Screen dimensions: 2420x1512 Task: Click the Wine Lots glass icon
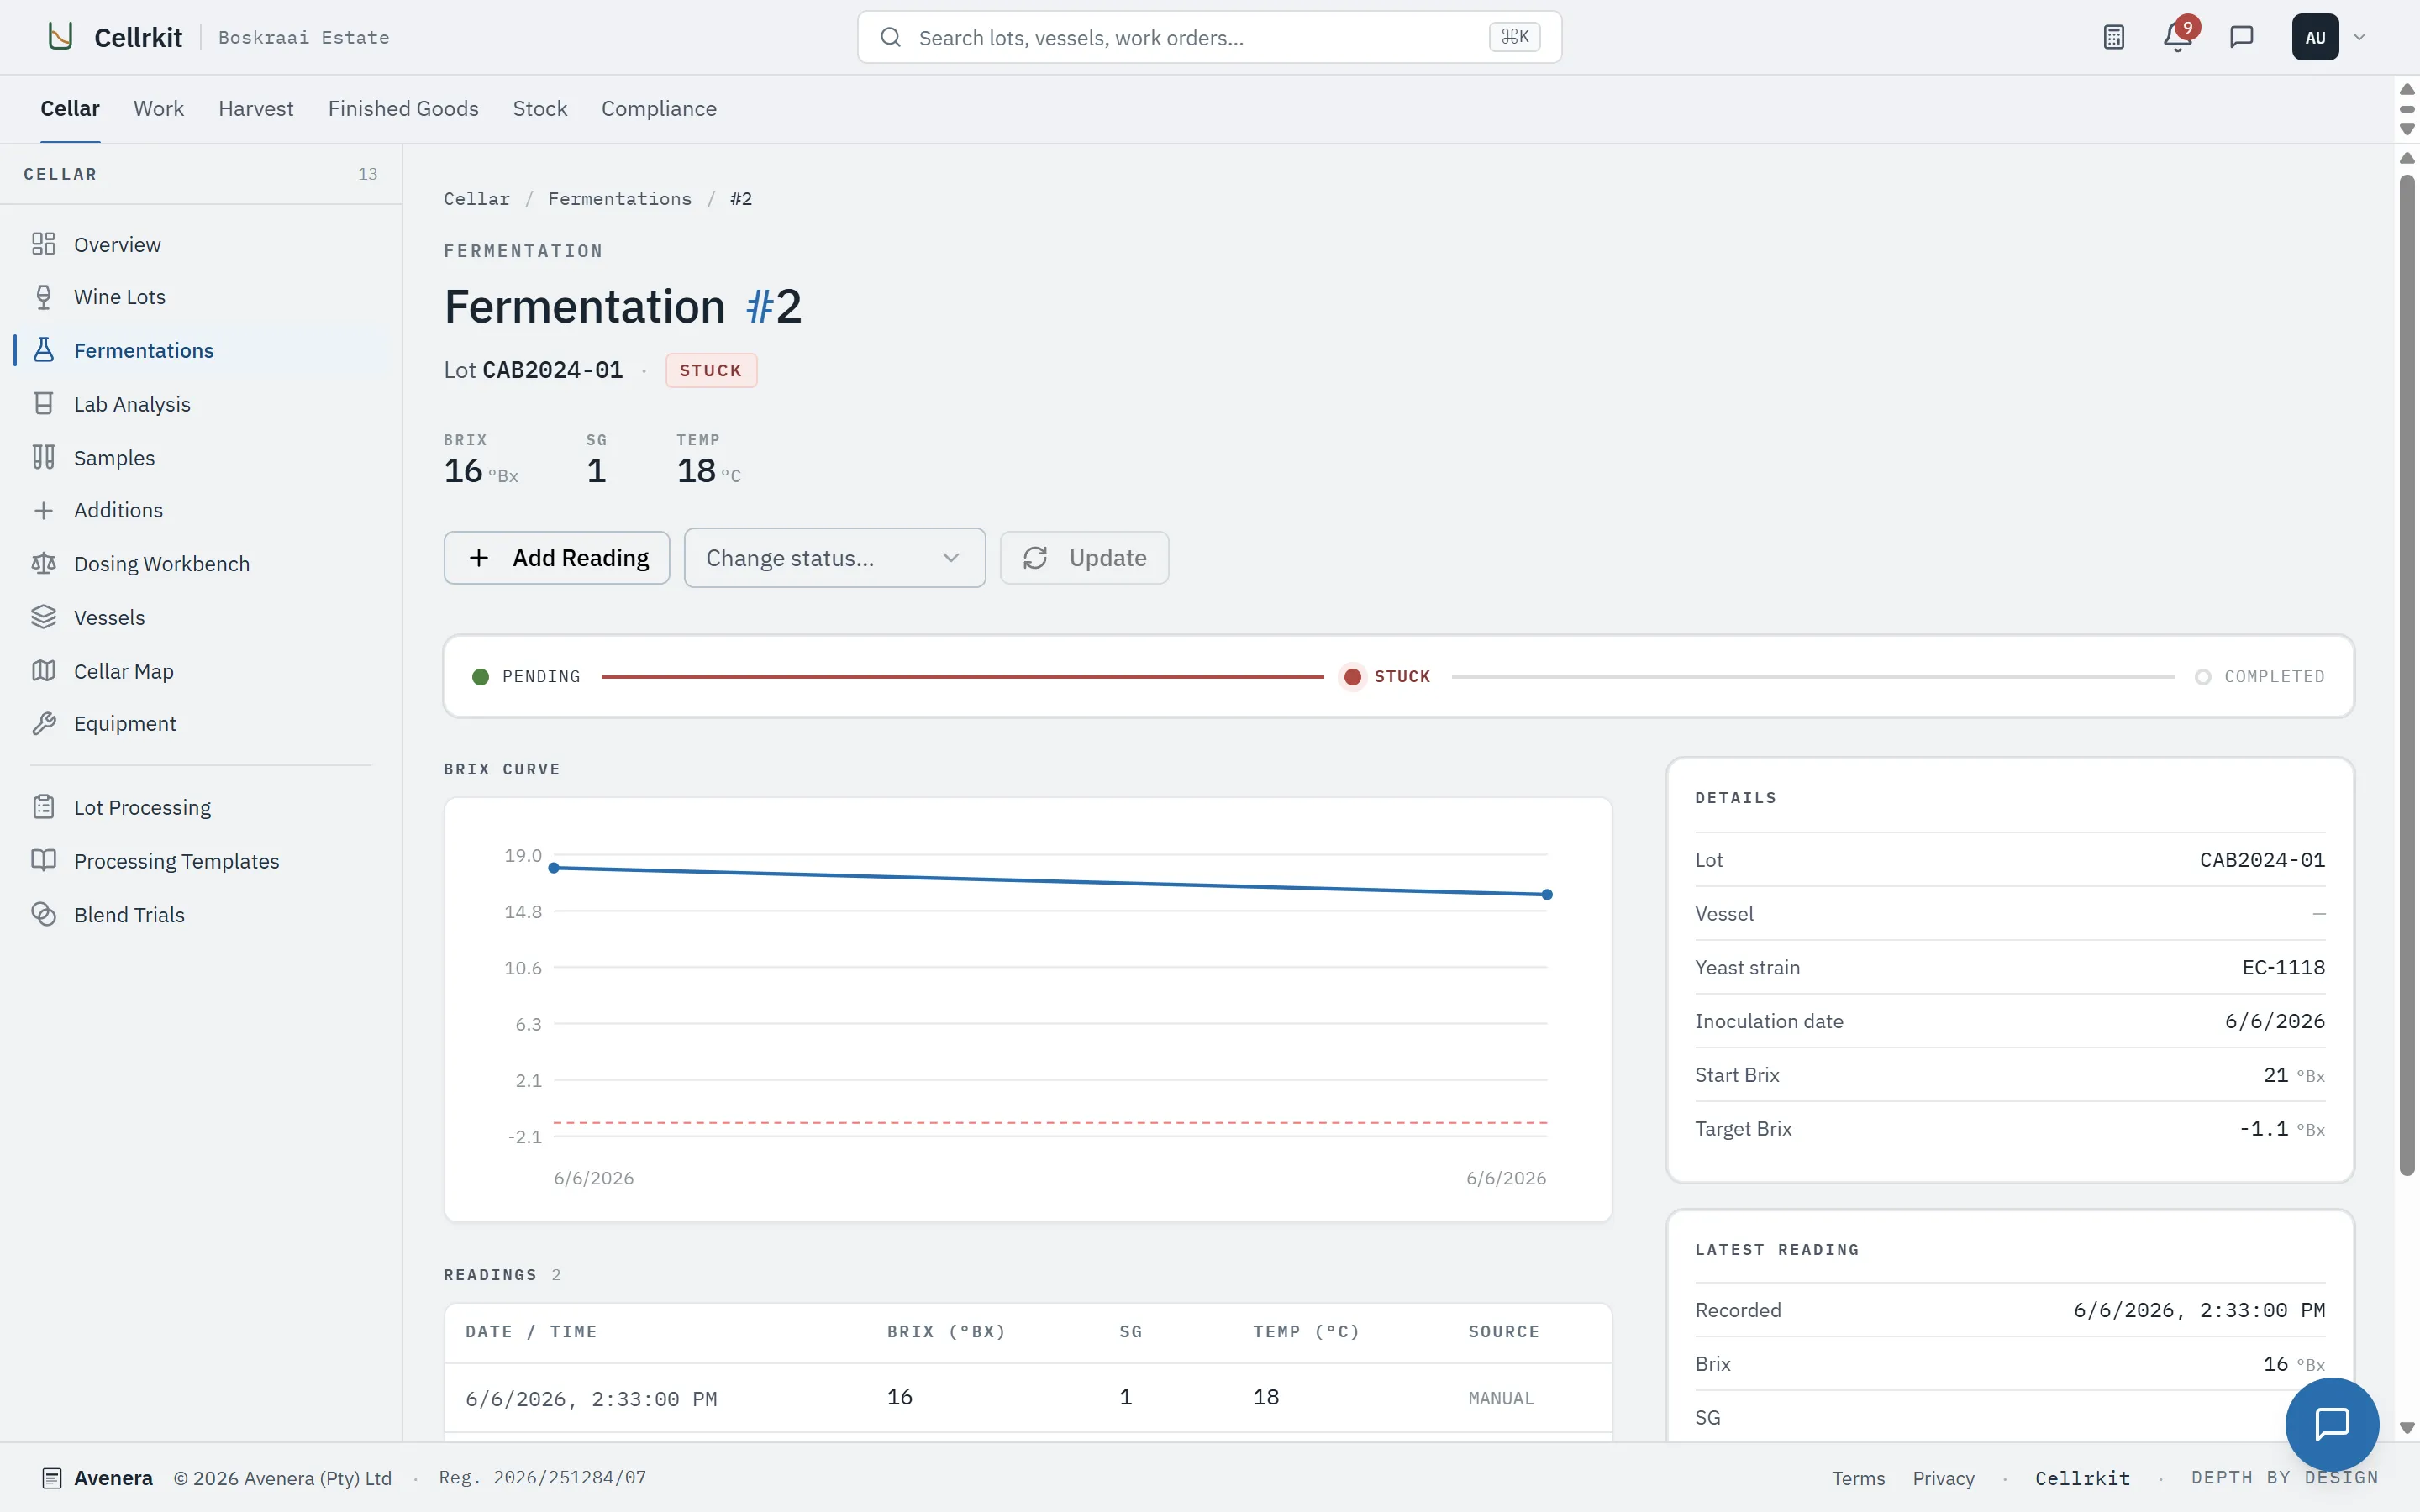tap(43, 297)
